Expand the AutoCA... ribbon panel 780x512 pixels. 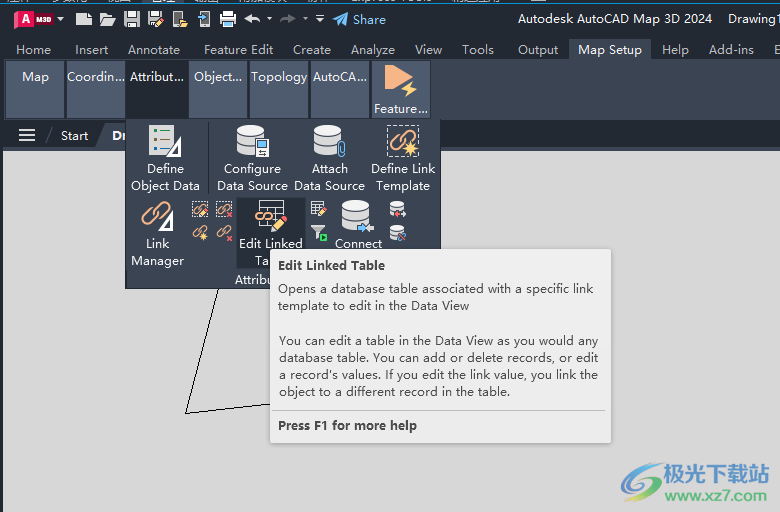pyautogui.click(x=340, y=89)
